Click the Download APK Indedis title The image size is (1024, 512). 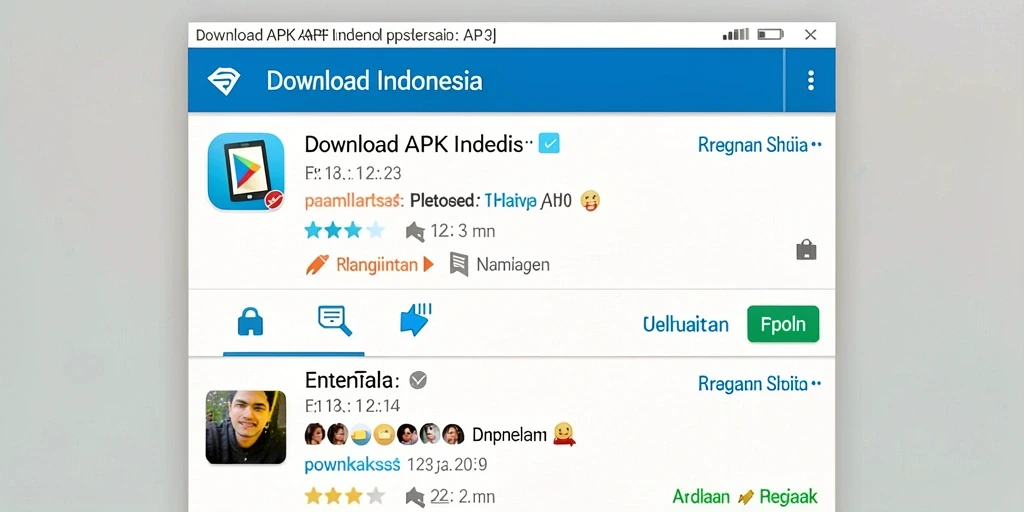[414, 144]
